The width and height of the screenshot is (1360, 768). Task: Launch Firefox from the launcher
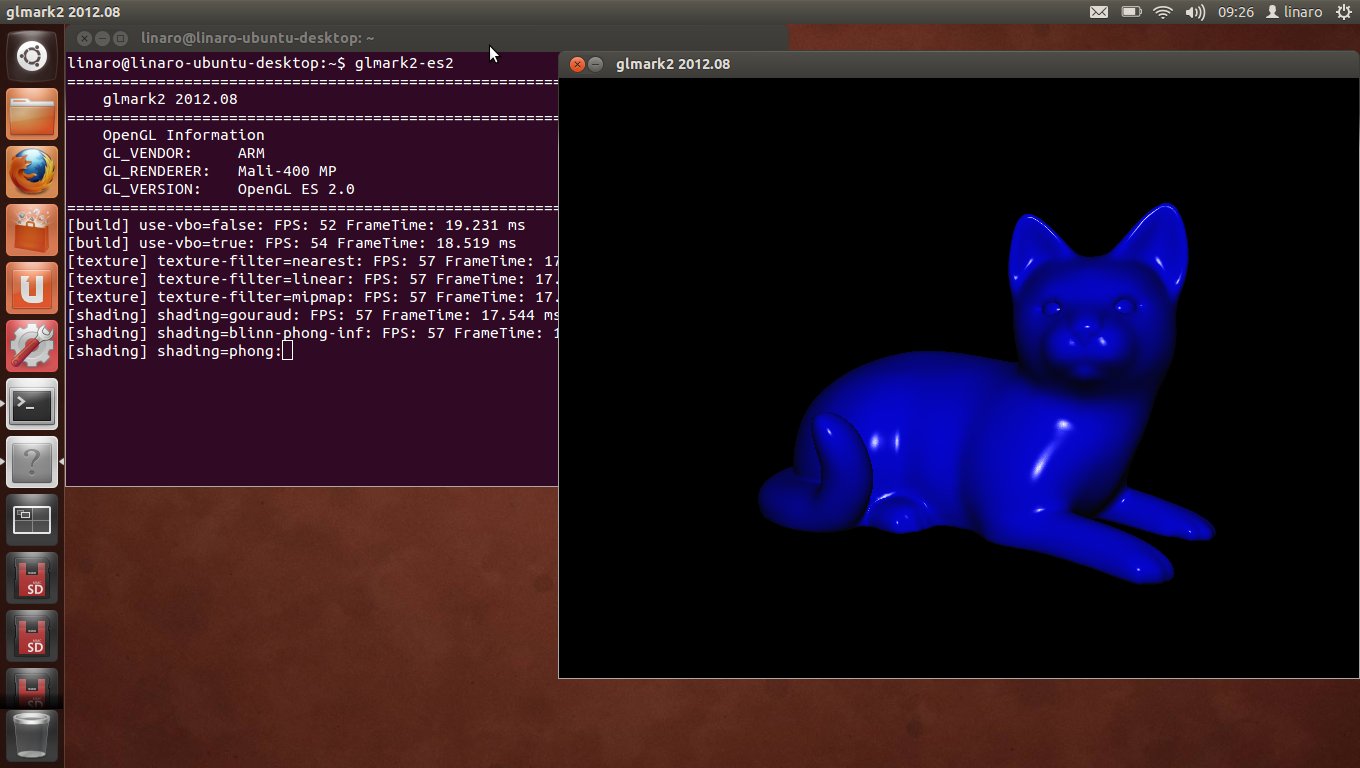pyautogui.click(x=33, y=172)
